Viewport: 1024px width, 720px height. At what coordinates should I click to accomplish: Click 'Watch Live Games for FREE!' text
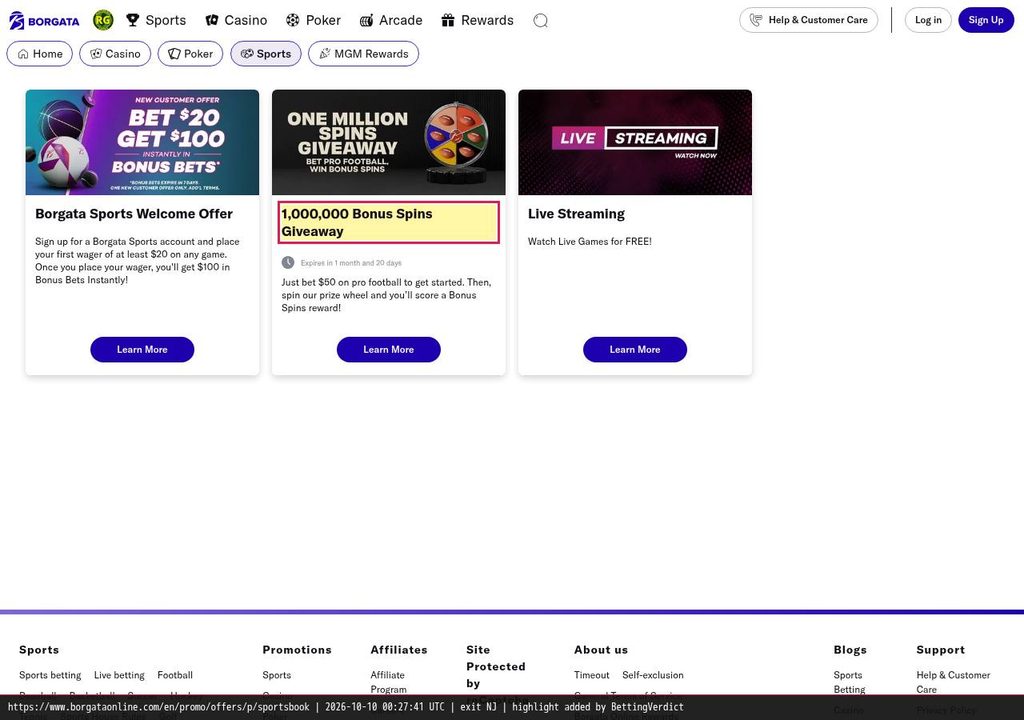[590, 241]
